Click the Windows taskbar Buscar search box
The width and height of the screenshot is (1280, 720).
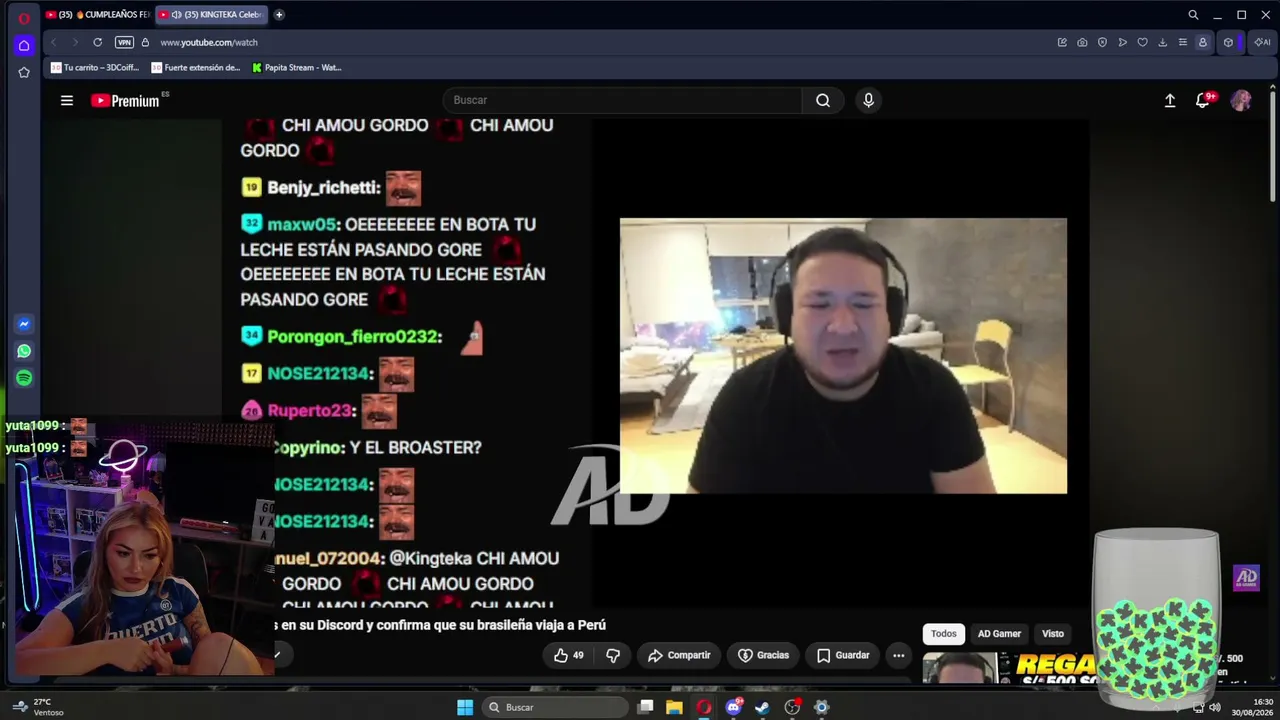coord(556,707)
